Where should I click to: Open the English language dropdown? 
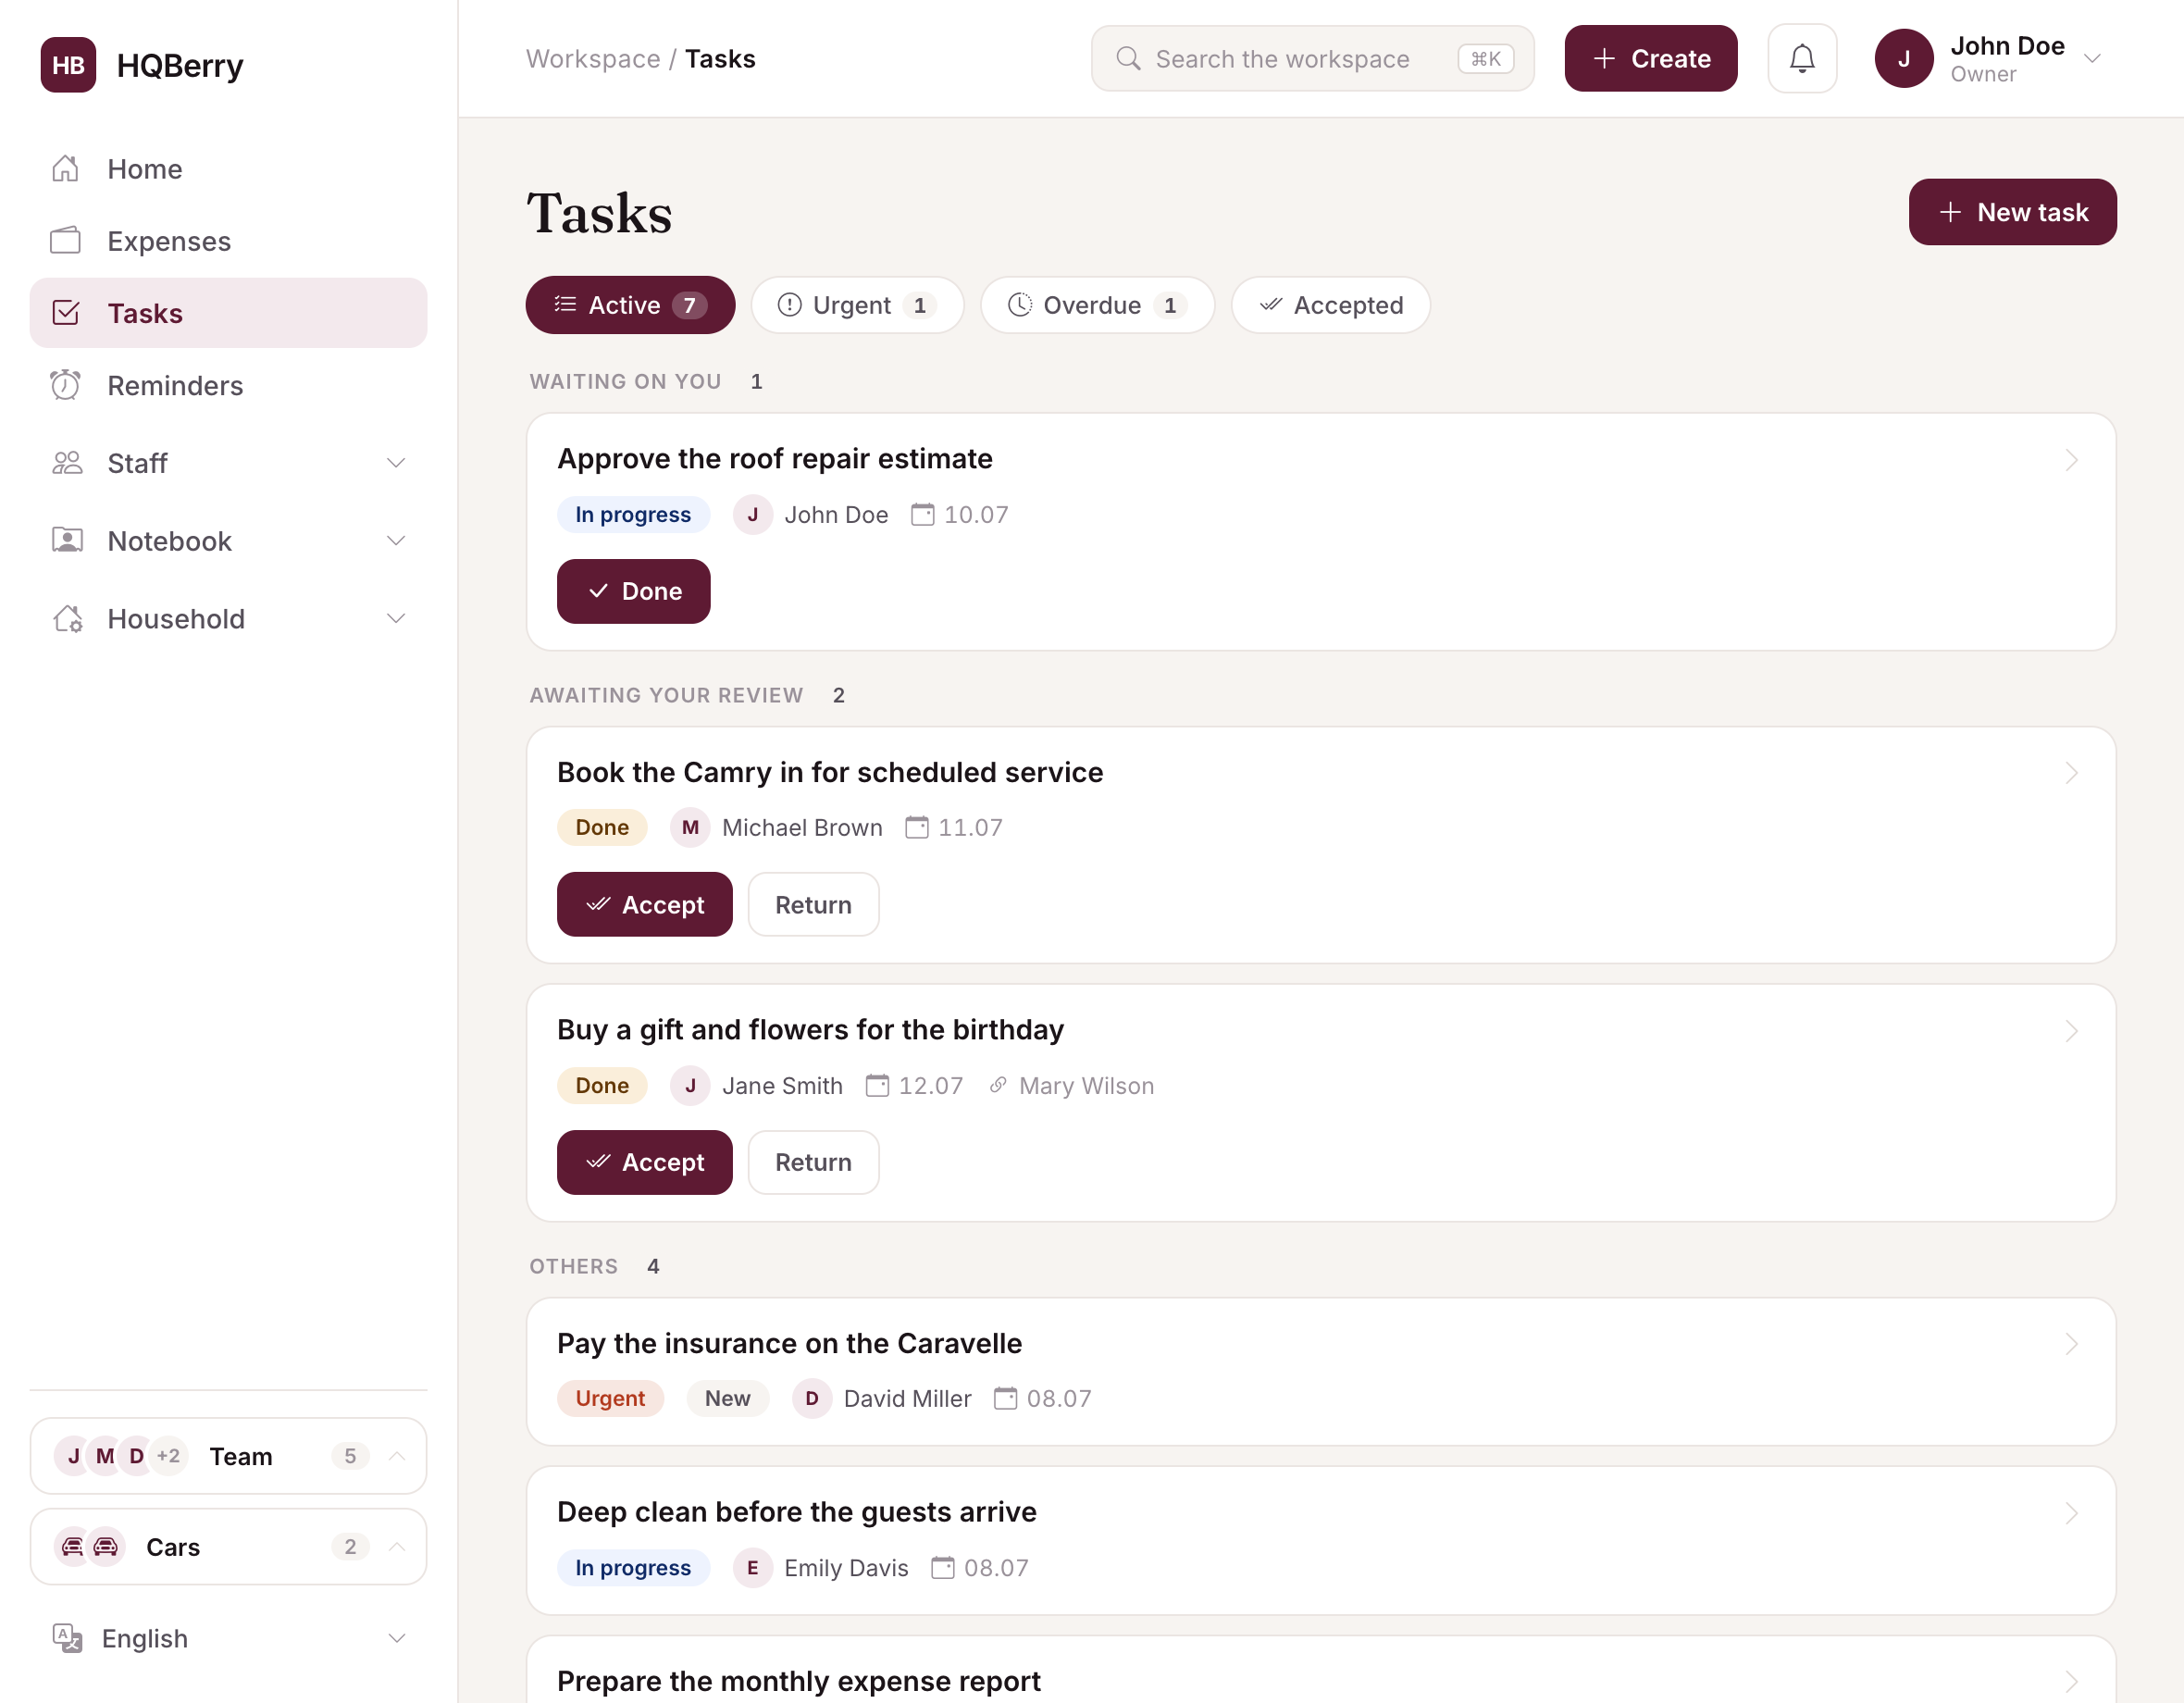click(228, 1640)
